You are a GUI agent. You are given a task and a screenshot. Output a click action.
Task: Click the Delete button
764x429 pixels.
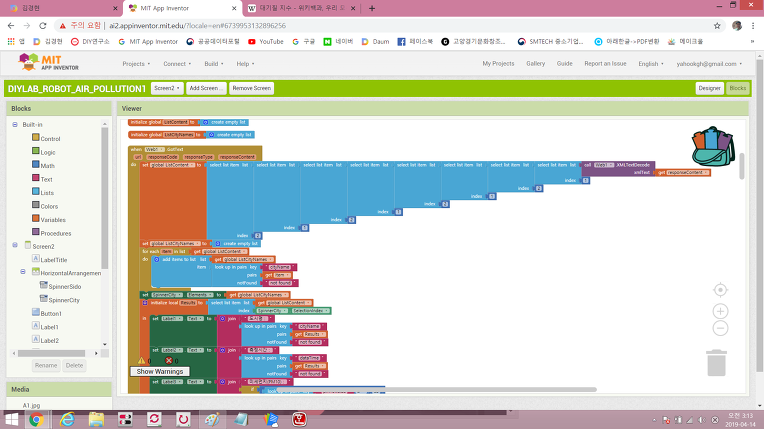tap(74, 366)
